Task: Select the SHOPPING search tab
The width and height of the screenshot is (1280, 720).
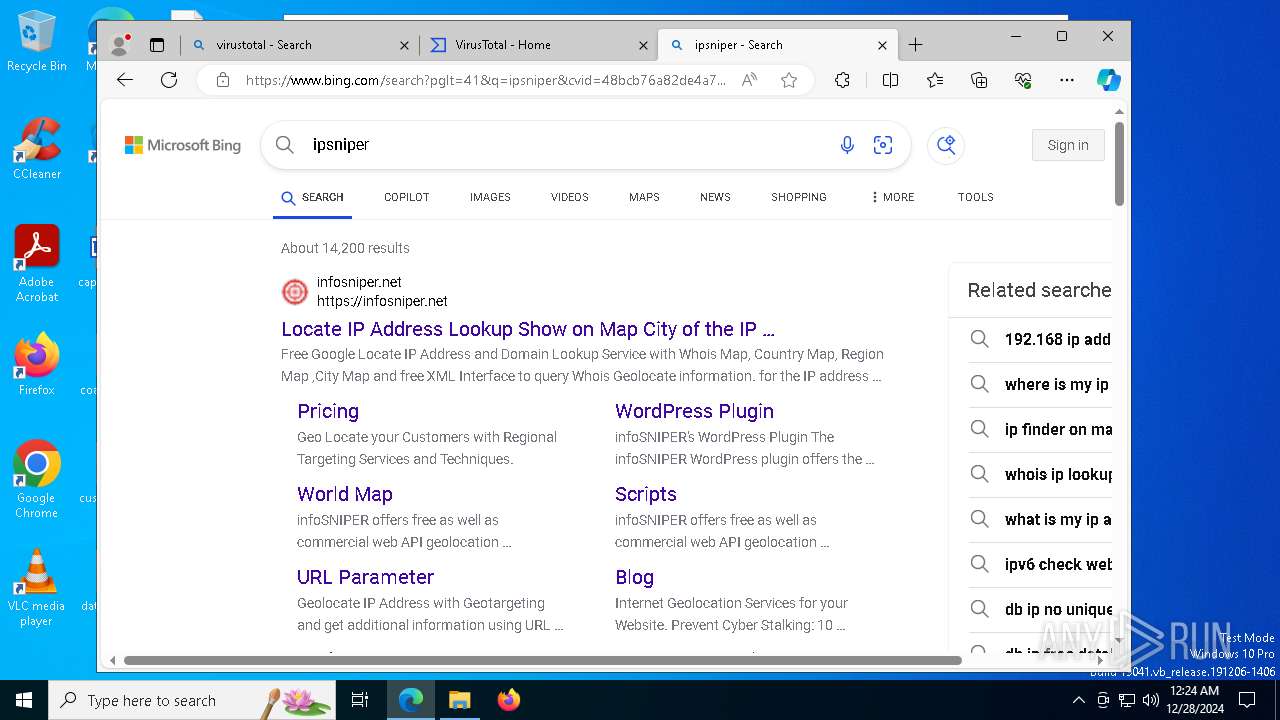Action: pos(798,197)
